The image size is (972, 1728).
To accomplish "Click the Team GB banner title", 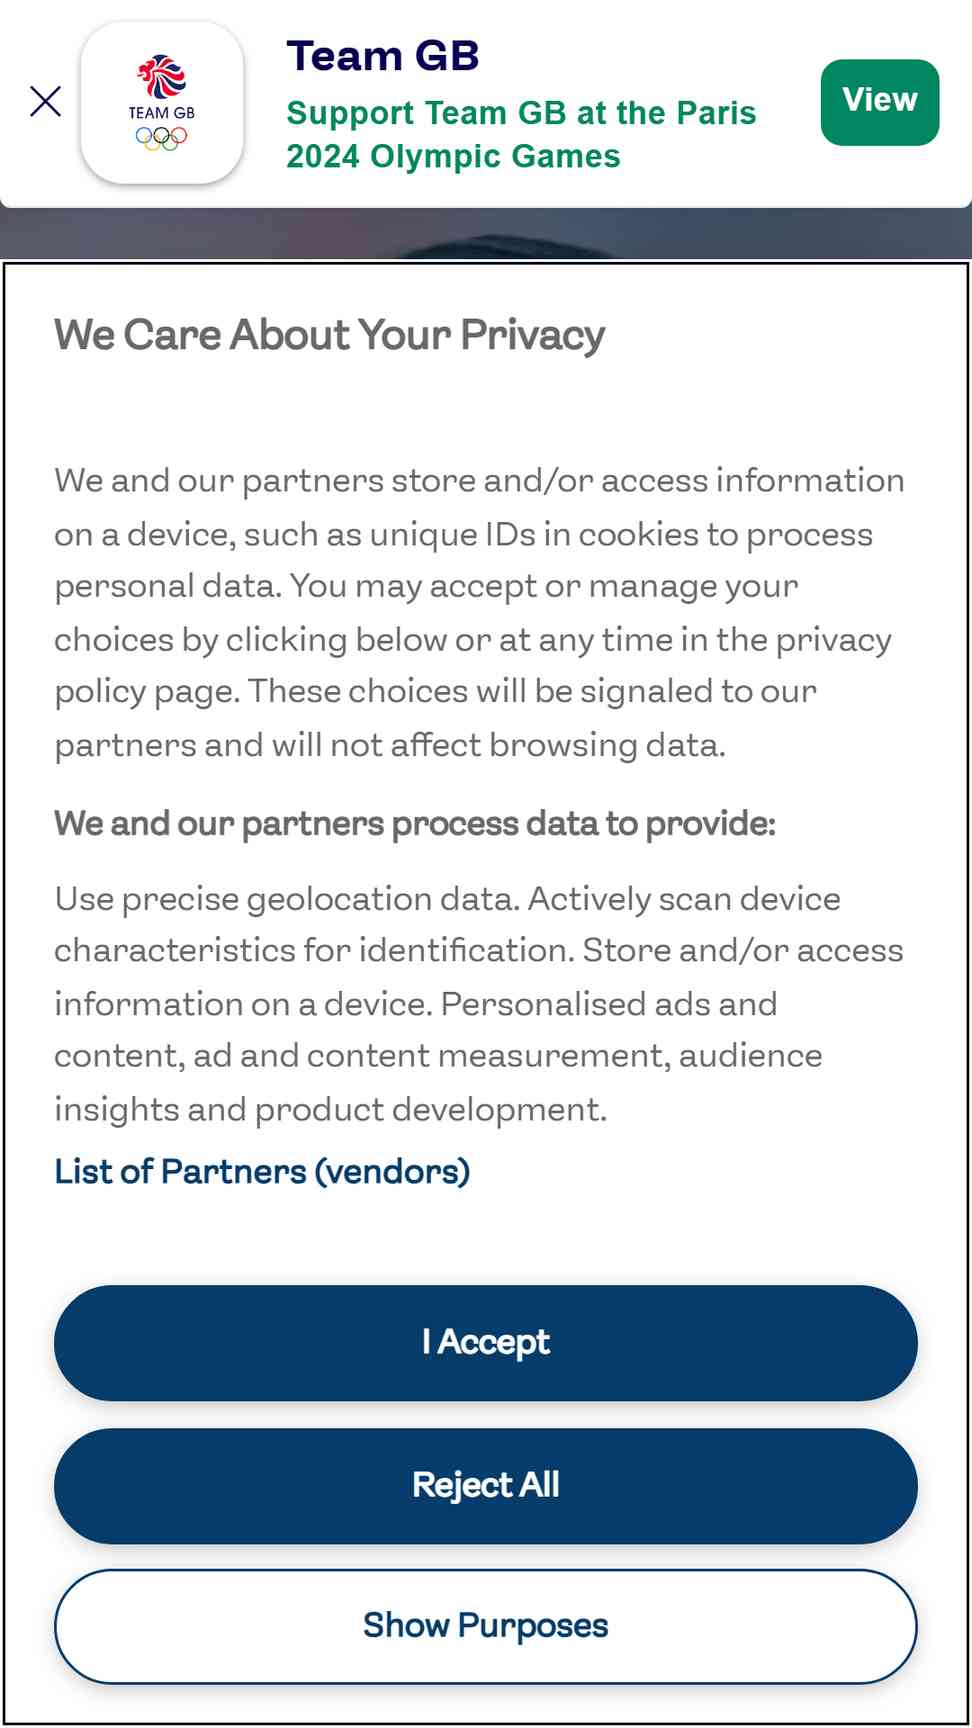I will pyautogui.click(x=383, y=56).
